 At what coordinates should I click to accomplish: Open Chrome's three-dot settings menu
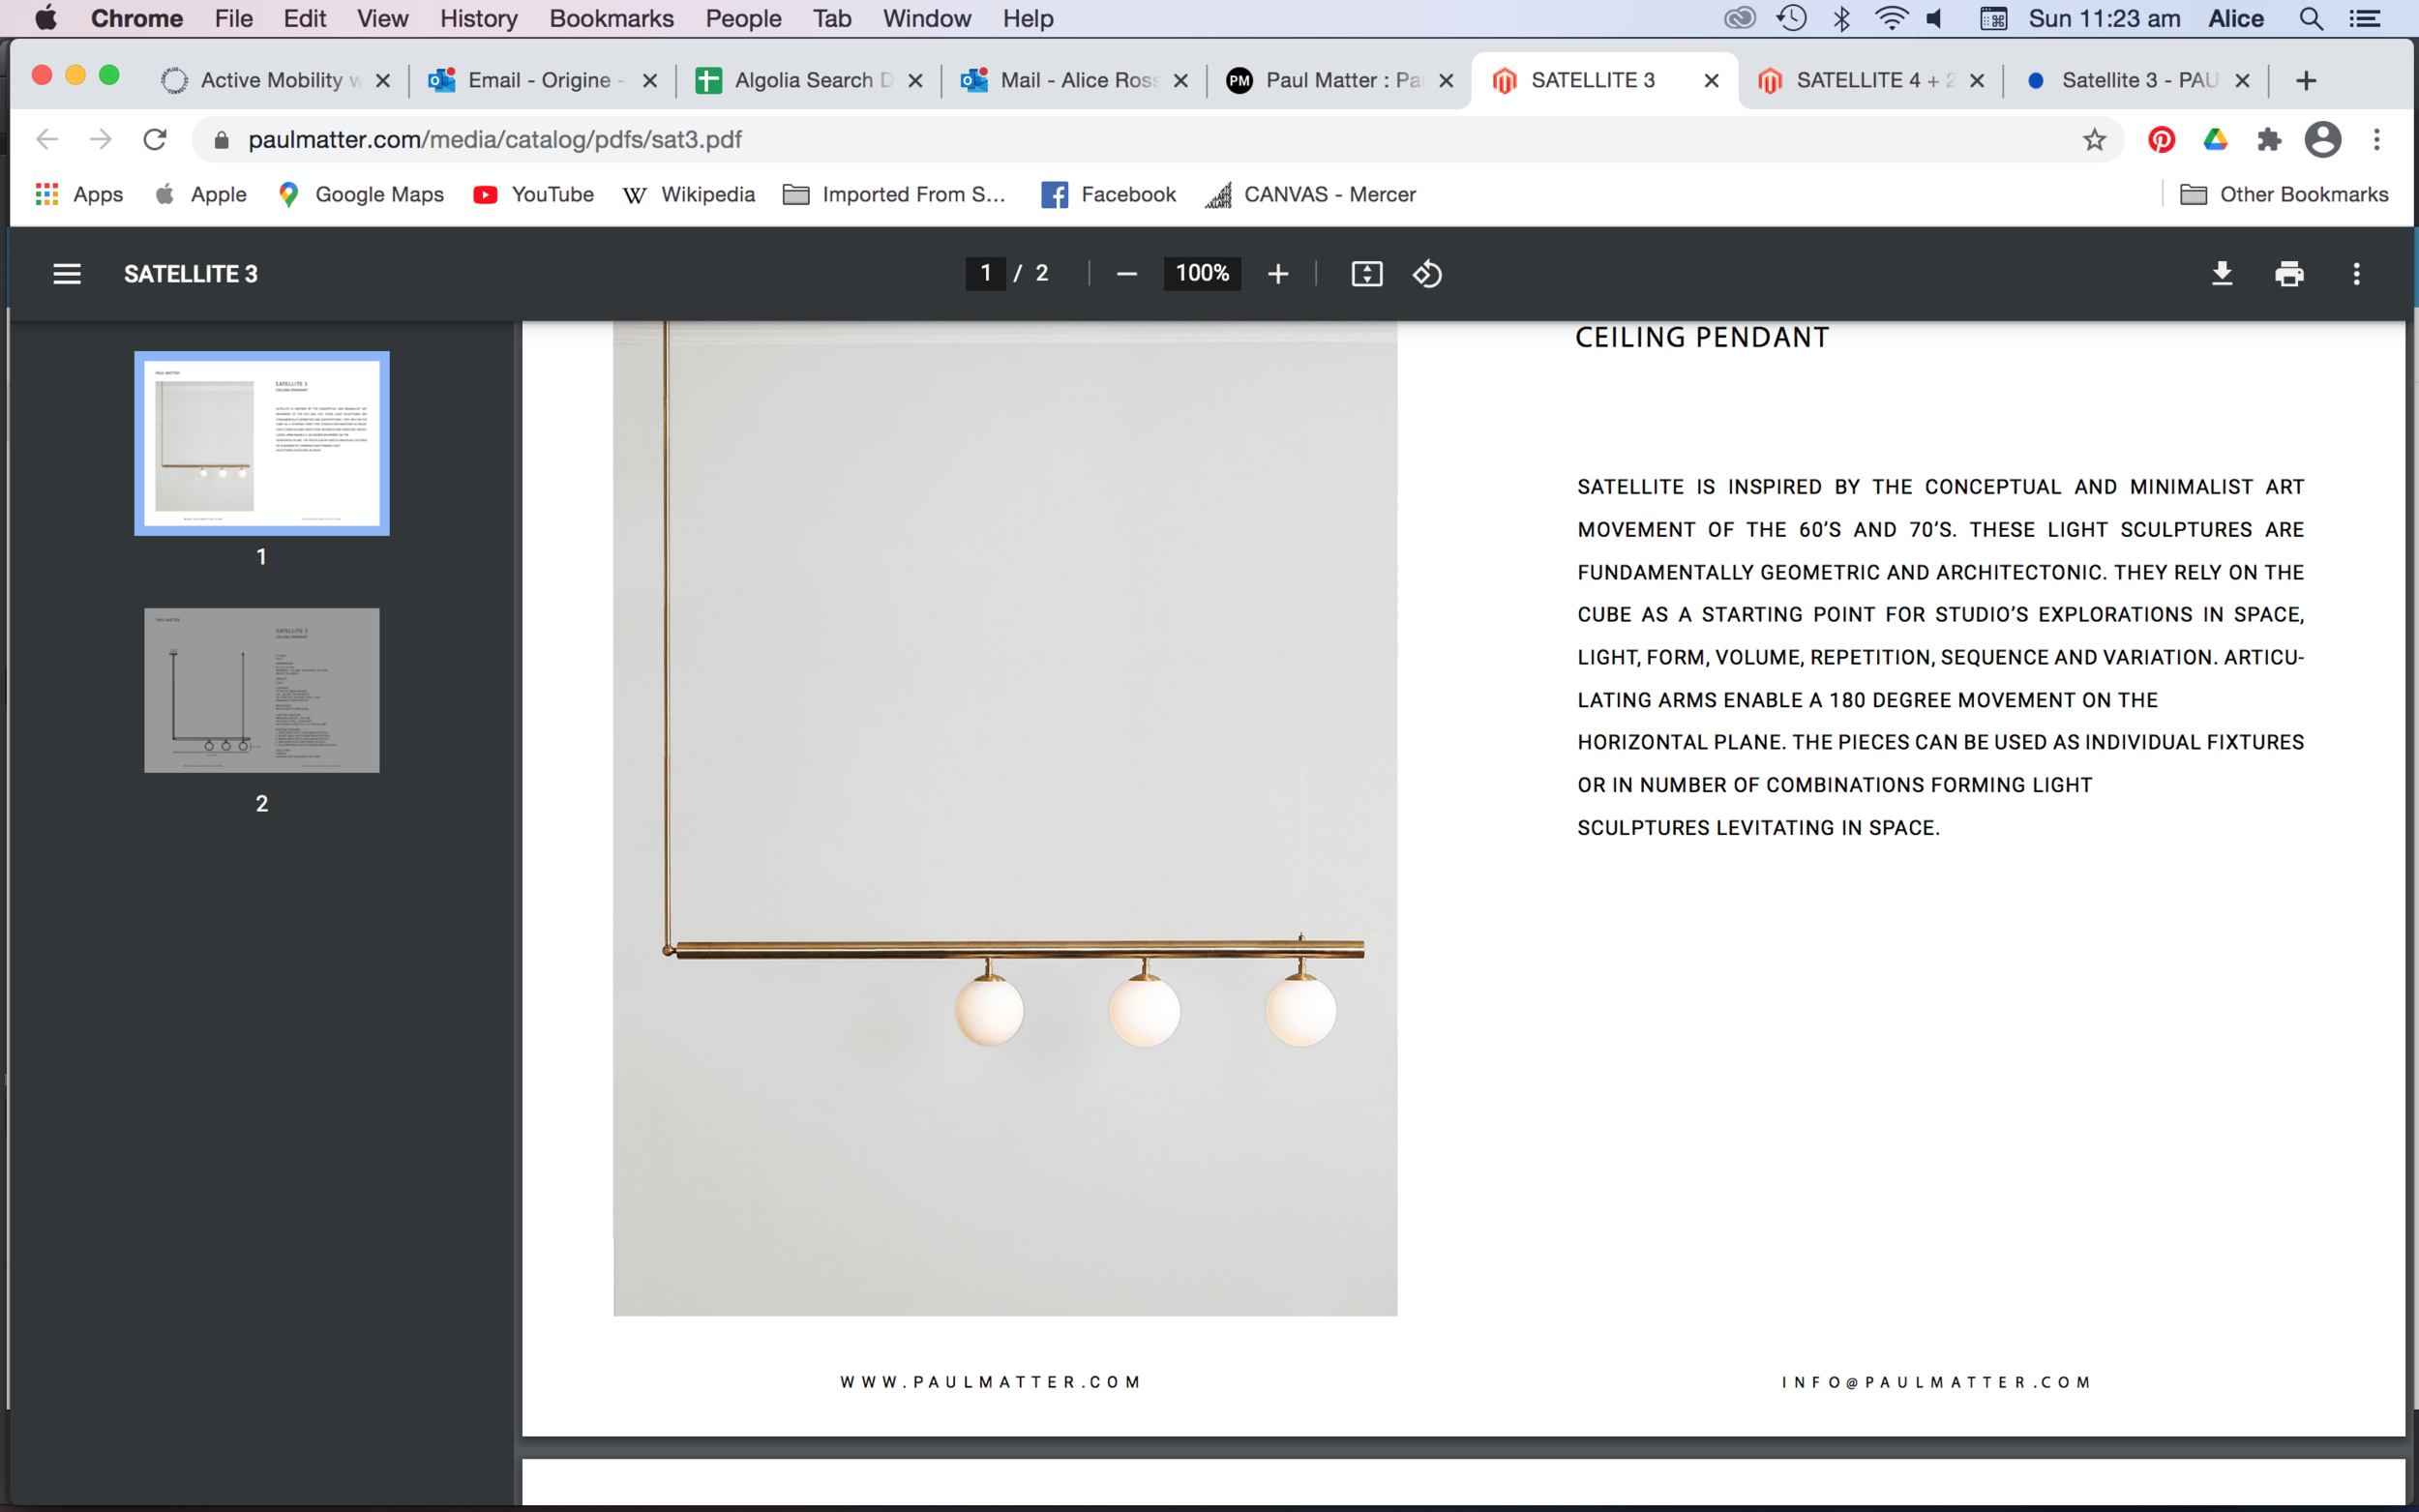2376,140
